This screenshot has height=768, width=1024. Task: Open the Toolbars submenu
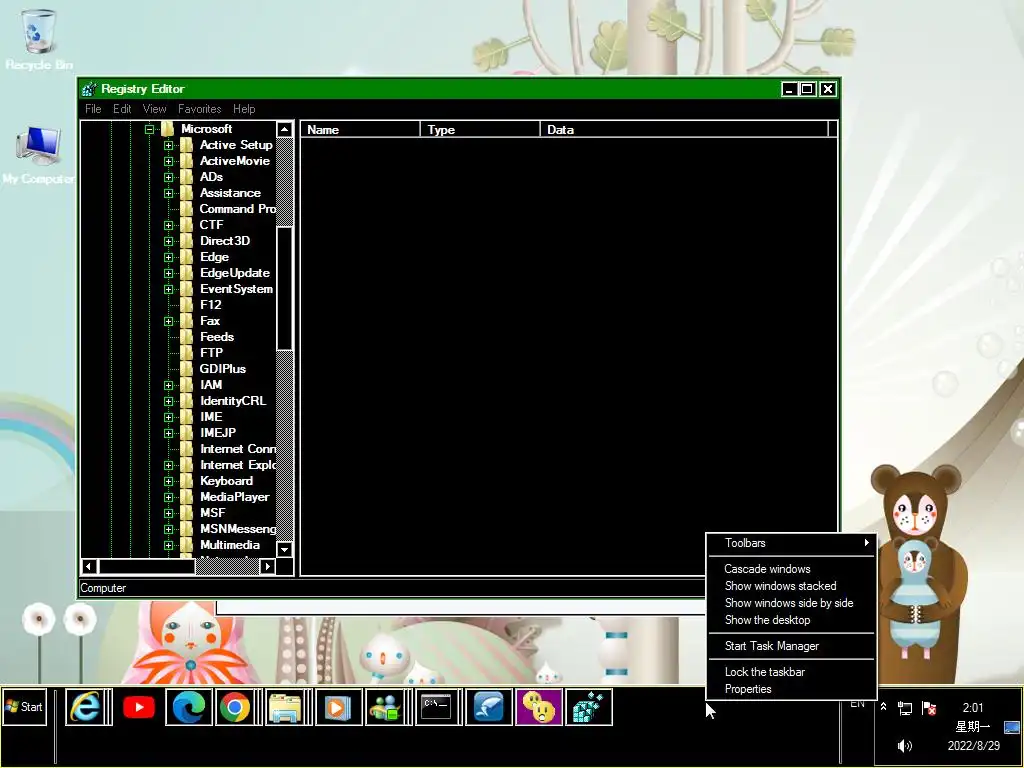pyautogui.click(x=792, y=543)
